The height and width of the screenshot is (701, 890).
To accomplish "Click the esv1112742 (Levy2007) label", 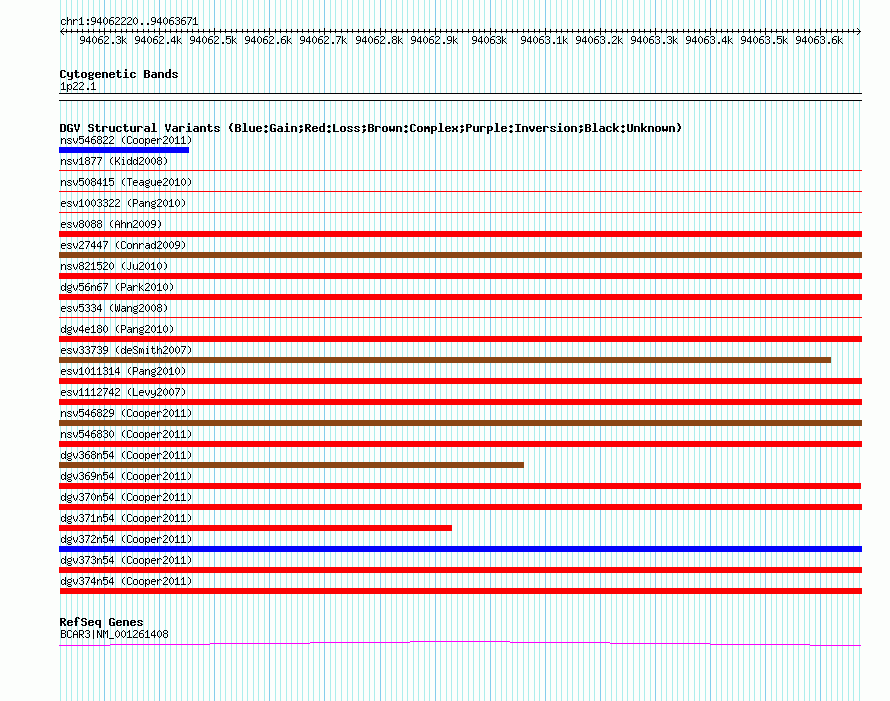I will click(123, 392).
